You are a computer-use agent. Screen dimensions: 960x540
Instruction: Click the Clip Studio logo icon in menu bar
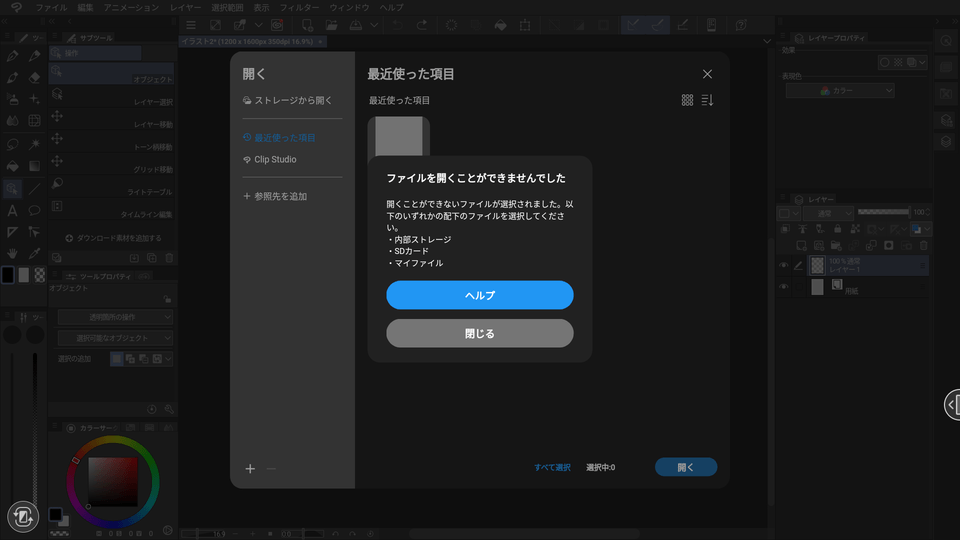pos(16,7)
